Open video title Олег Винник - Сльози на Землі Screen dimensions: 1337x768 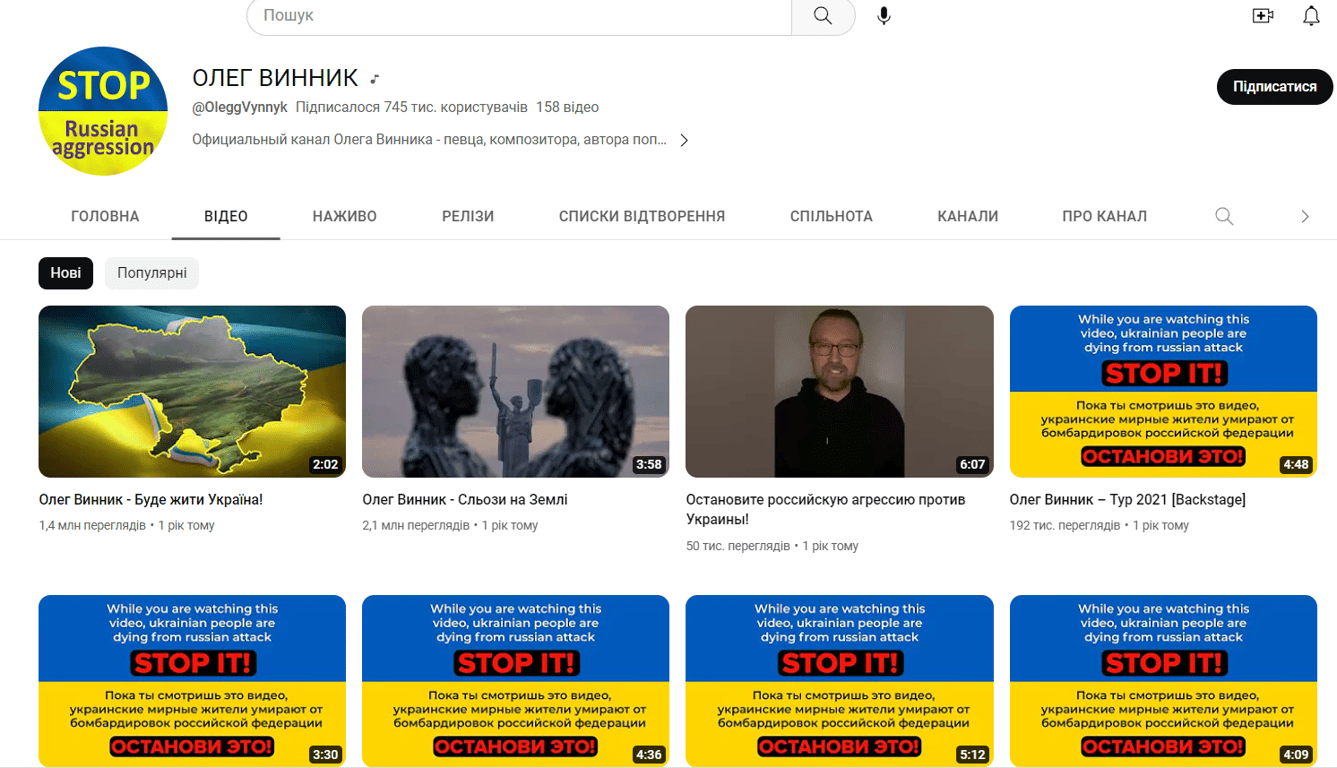[x=465, y=499]
